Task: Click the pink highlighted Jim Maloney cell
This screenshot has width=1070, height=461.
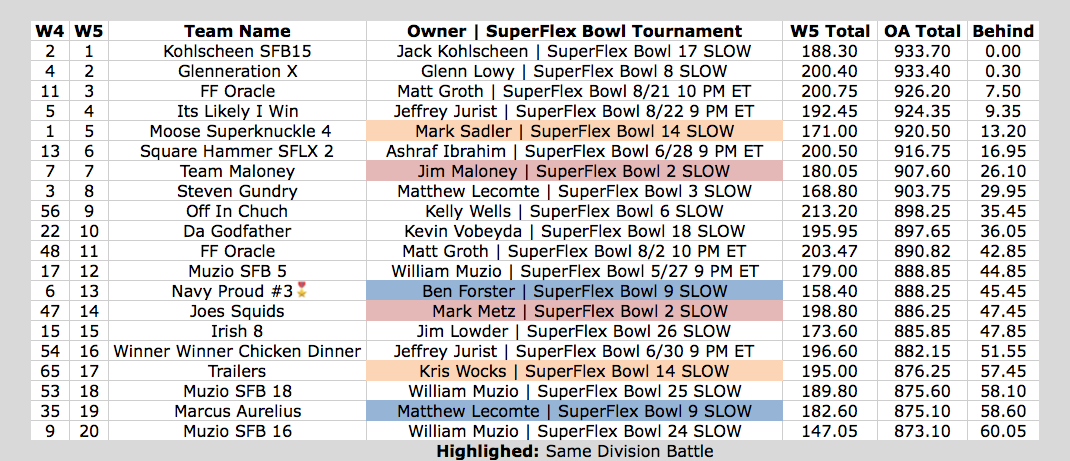Action: click(x=575, y=171)
